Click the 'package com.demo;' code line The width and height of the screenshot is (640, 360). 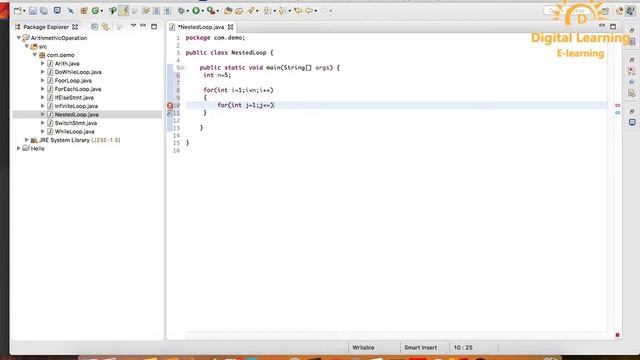[216, 38]
